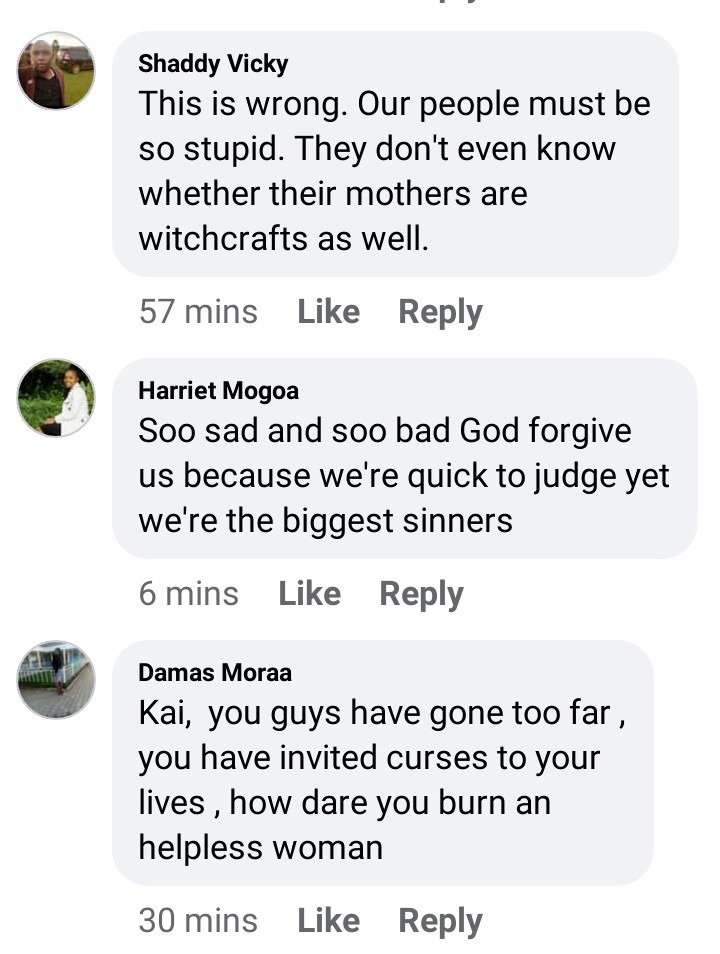
Task: Select Shaddy Vicky's comment bubble text
Action: 394,171
